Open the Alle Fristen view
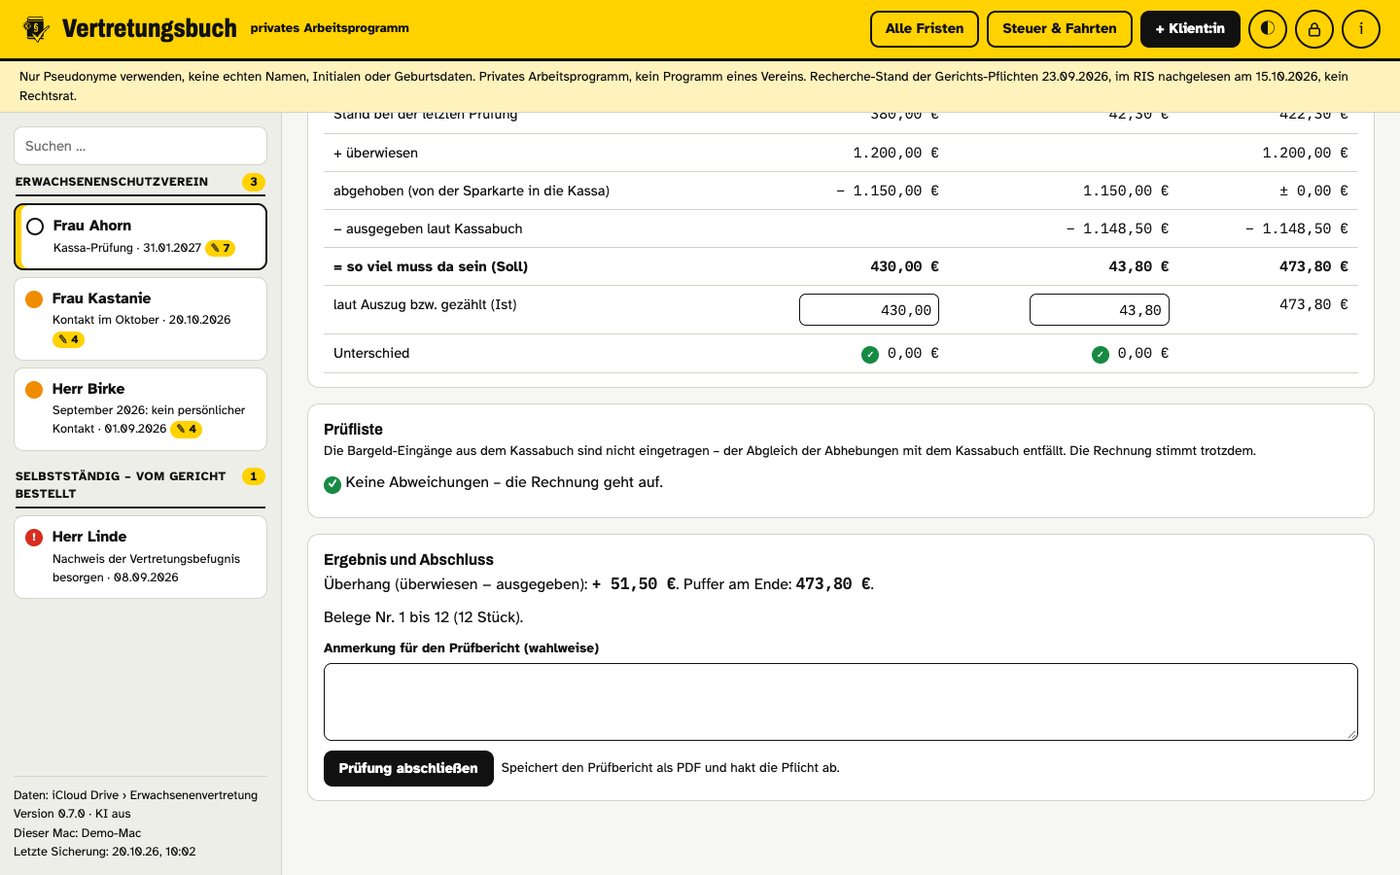Screen dimensions: 1400x875 point(925,29)
